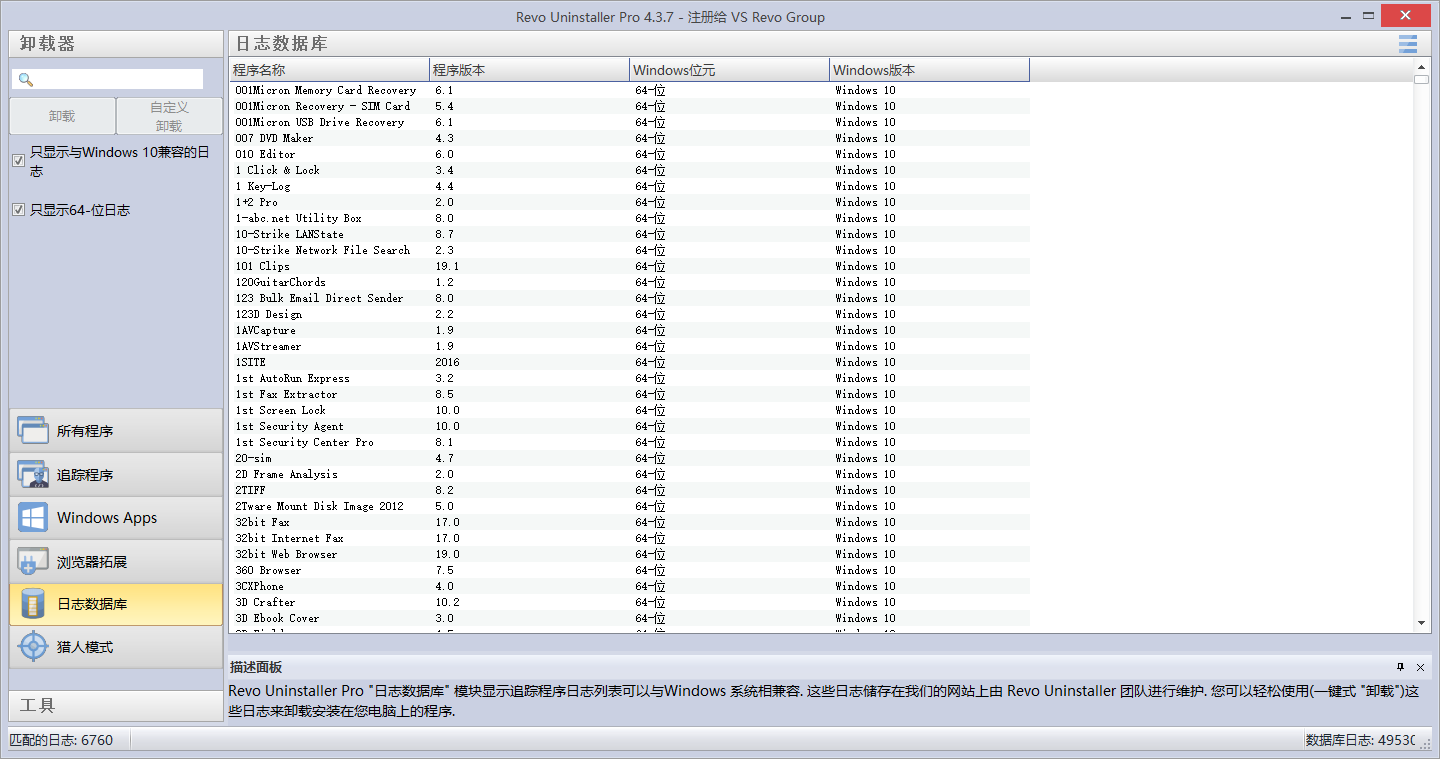Select the 32bit Internet Fax row
Screen dimensions: 1440x759
(630, 538)
